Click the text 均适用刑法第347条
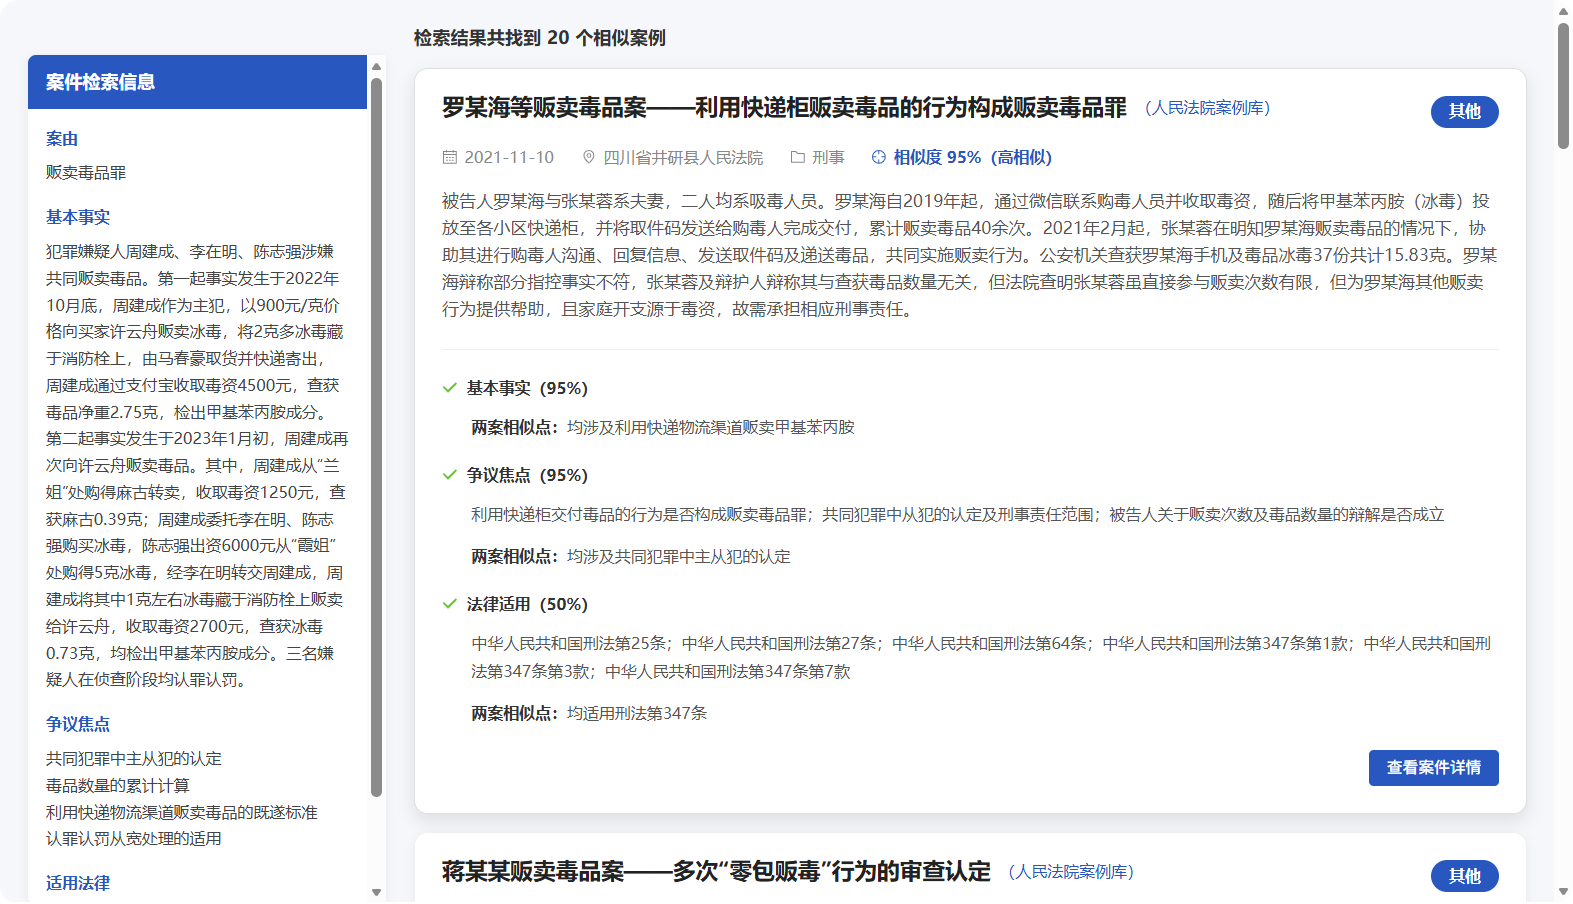The height and width of the screenshot is (904, 1573). click(637, 713)
